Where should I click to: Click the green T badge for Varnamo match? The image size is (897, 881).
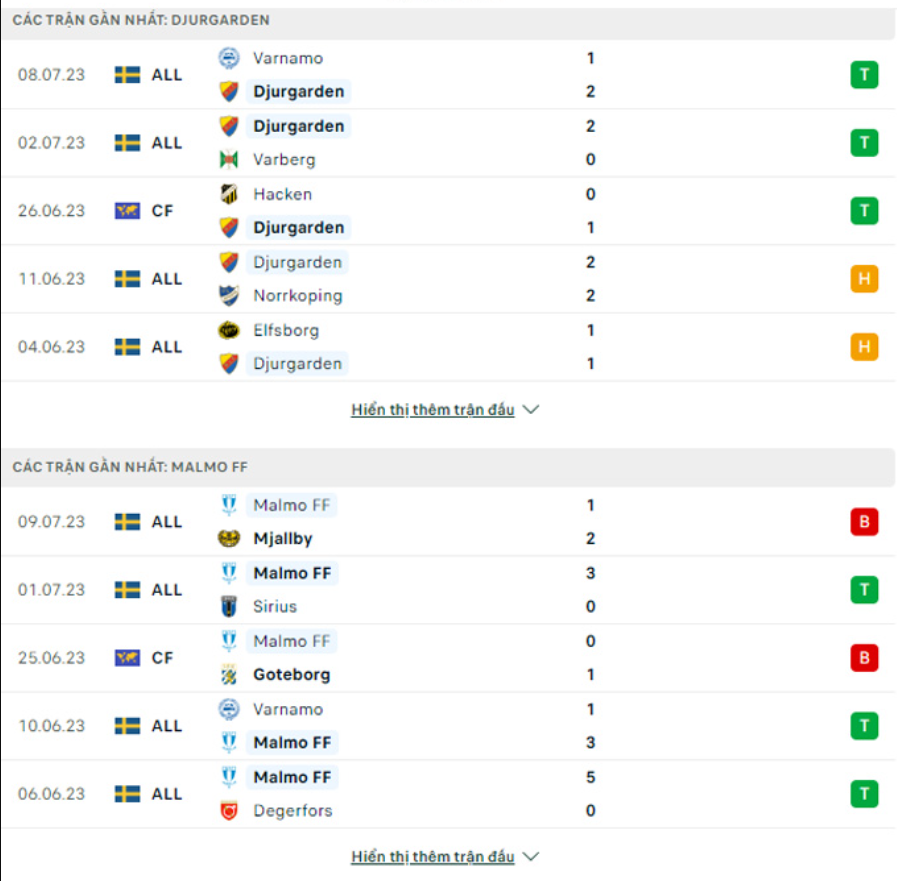pos(864,74)
